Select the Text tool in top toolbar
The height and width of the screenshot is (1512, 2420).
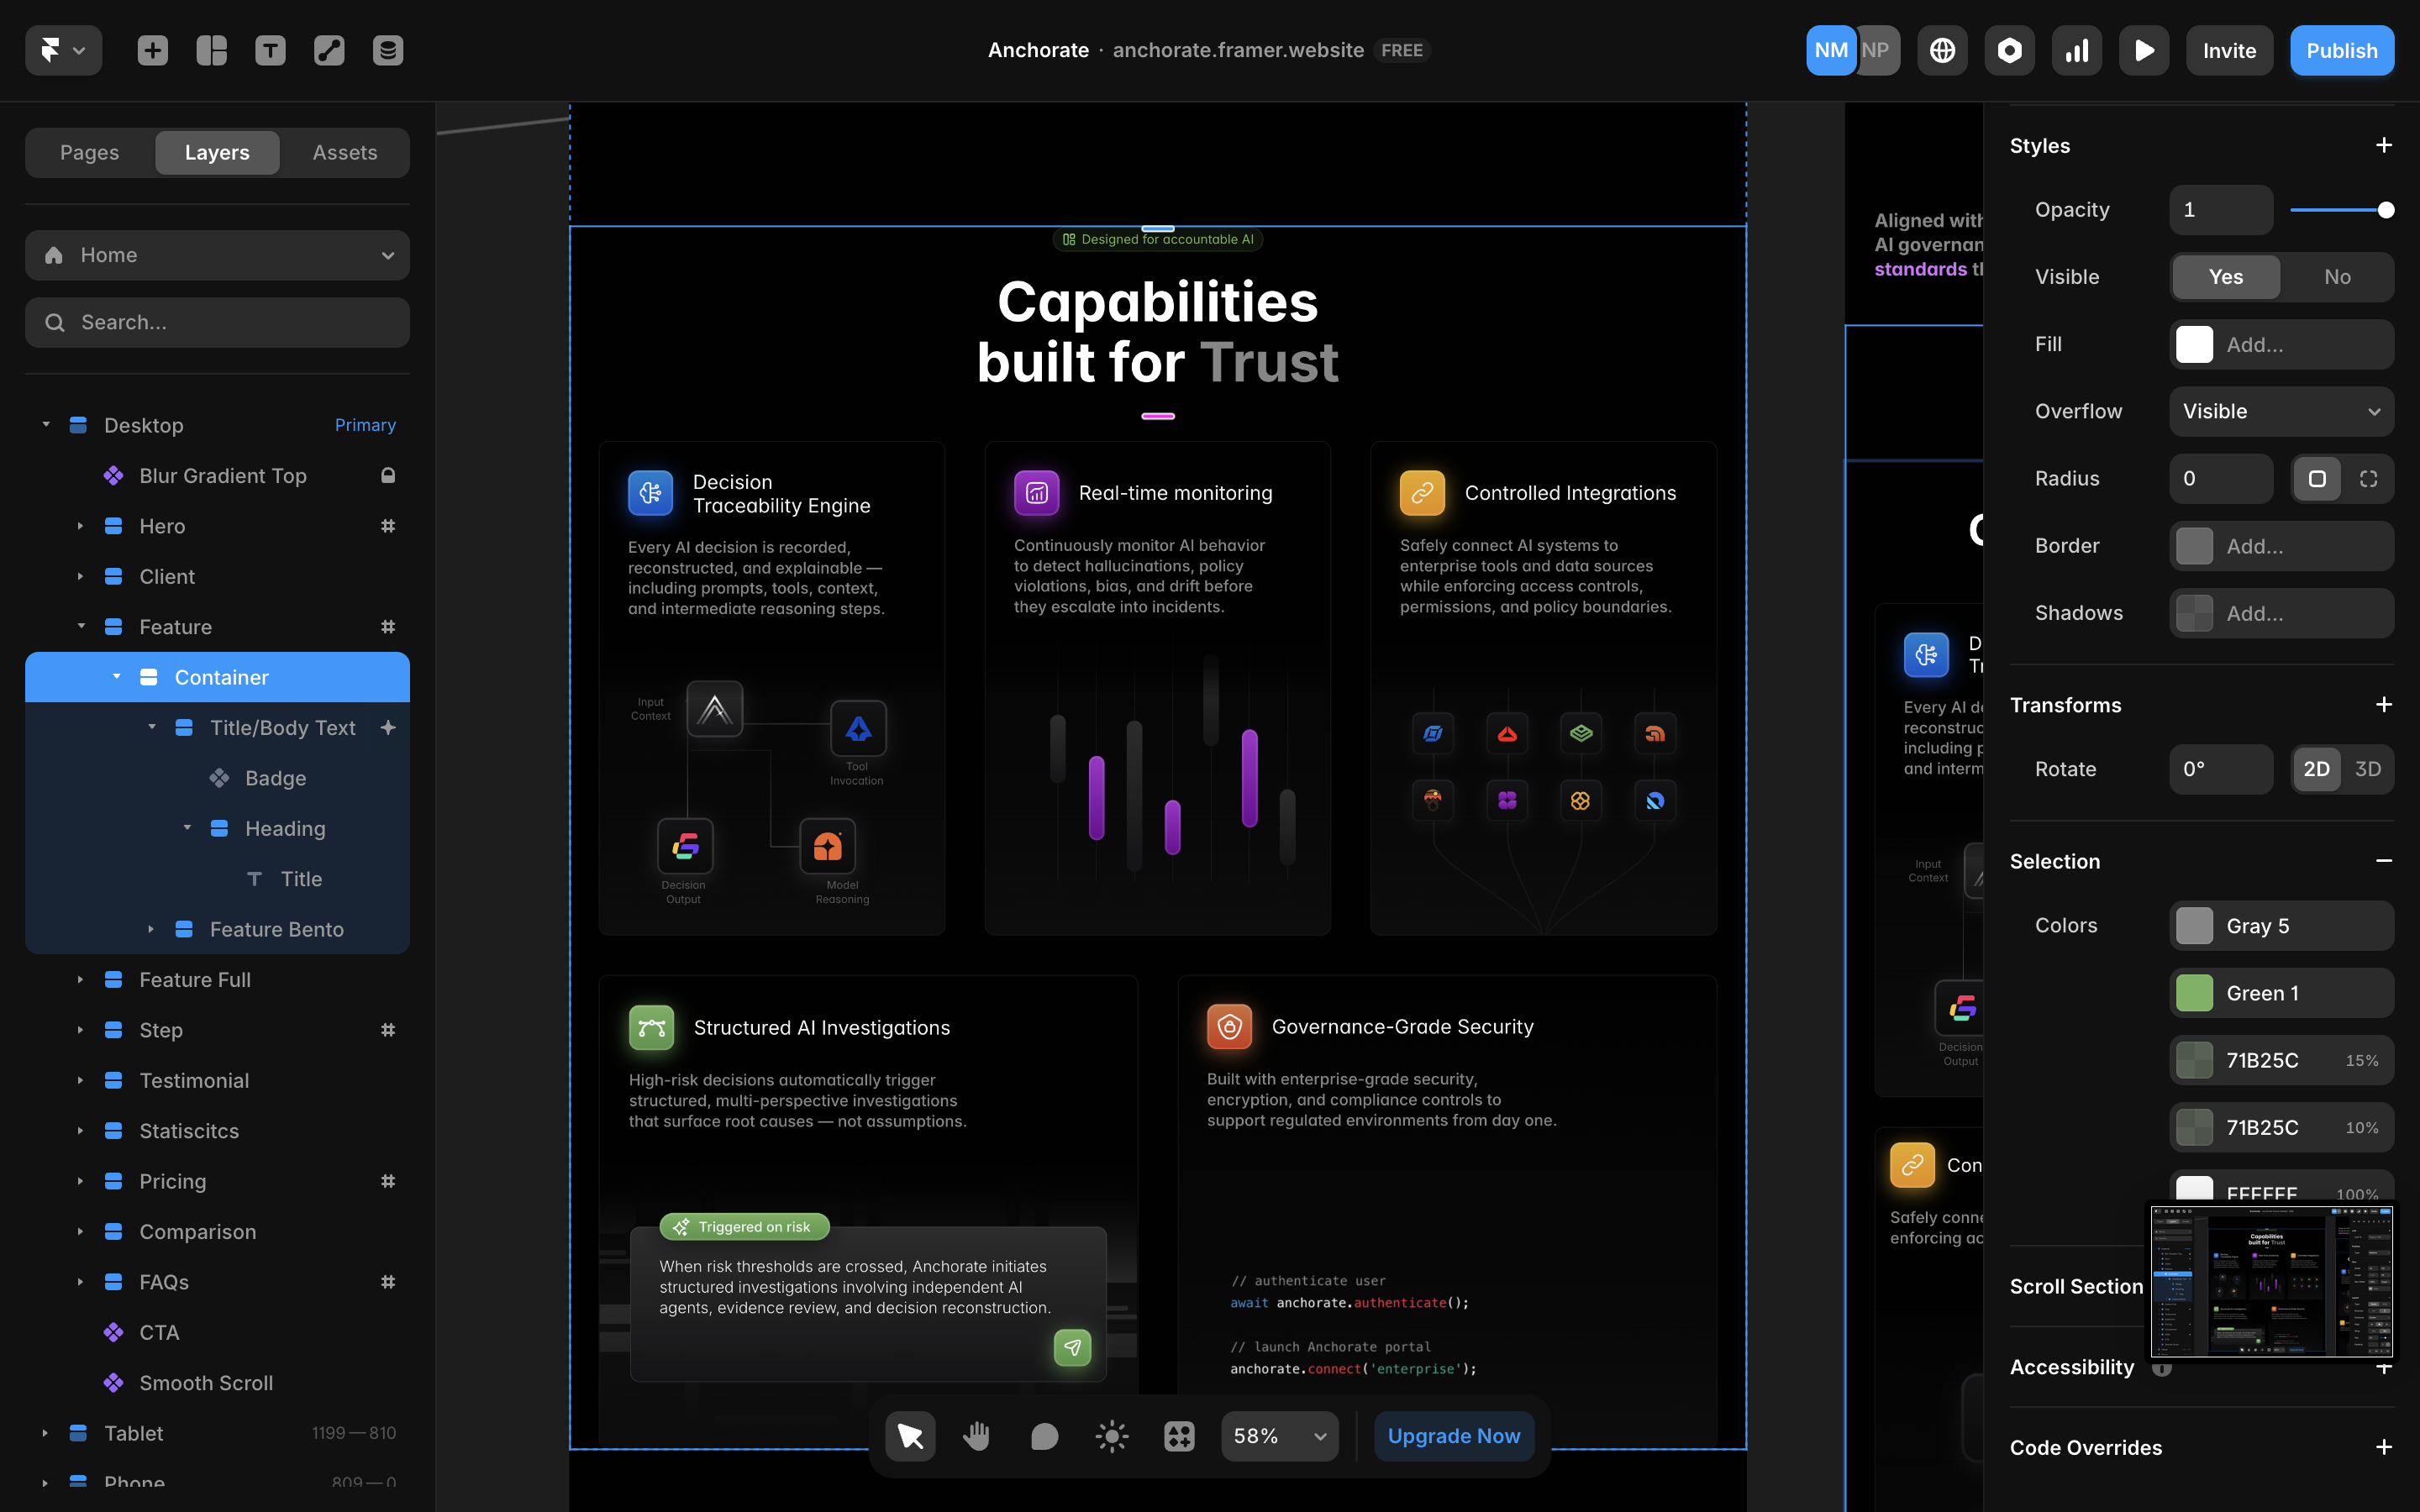pos(270,50)
